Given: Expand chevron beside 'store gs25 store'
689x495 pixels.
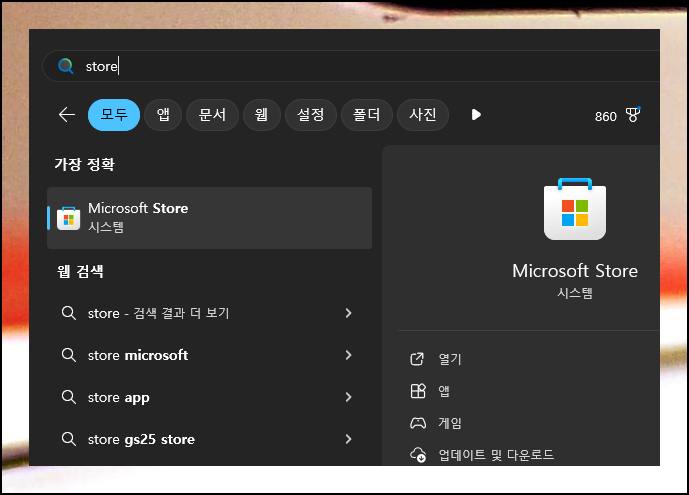Looking at the screenshot, I should point(348,439).
